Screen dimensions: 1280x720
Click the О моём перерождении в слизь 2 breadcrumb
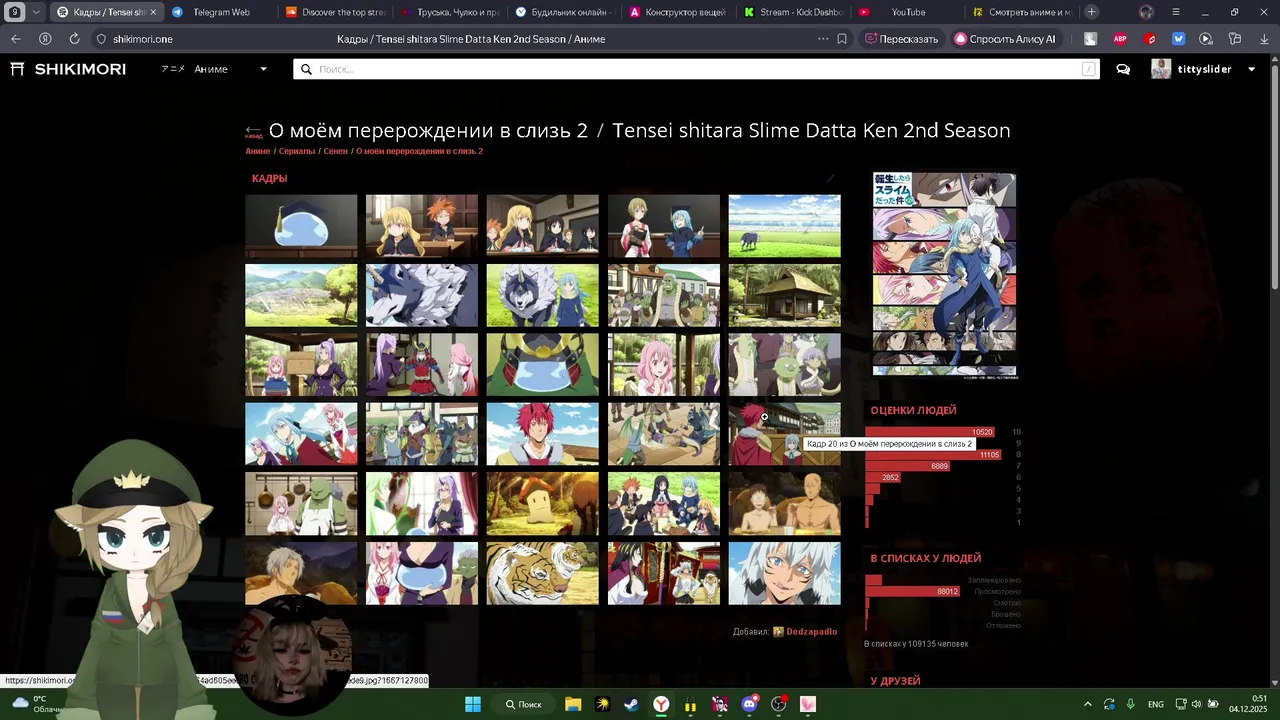point(419,151)
